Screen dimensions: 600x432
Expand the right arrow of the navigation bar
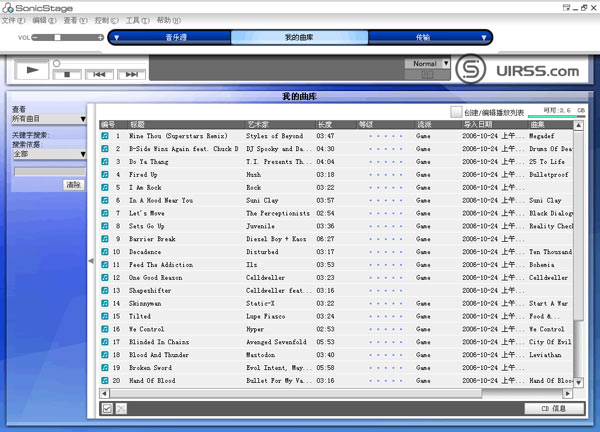(x=484, y=37)
